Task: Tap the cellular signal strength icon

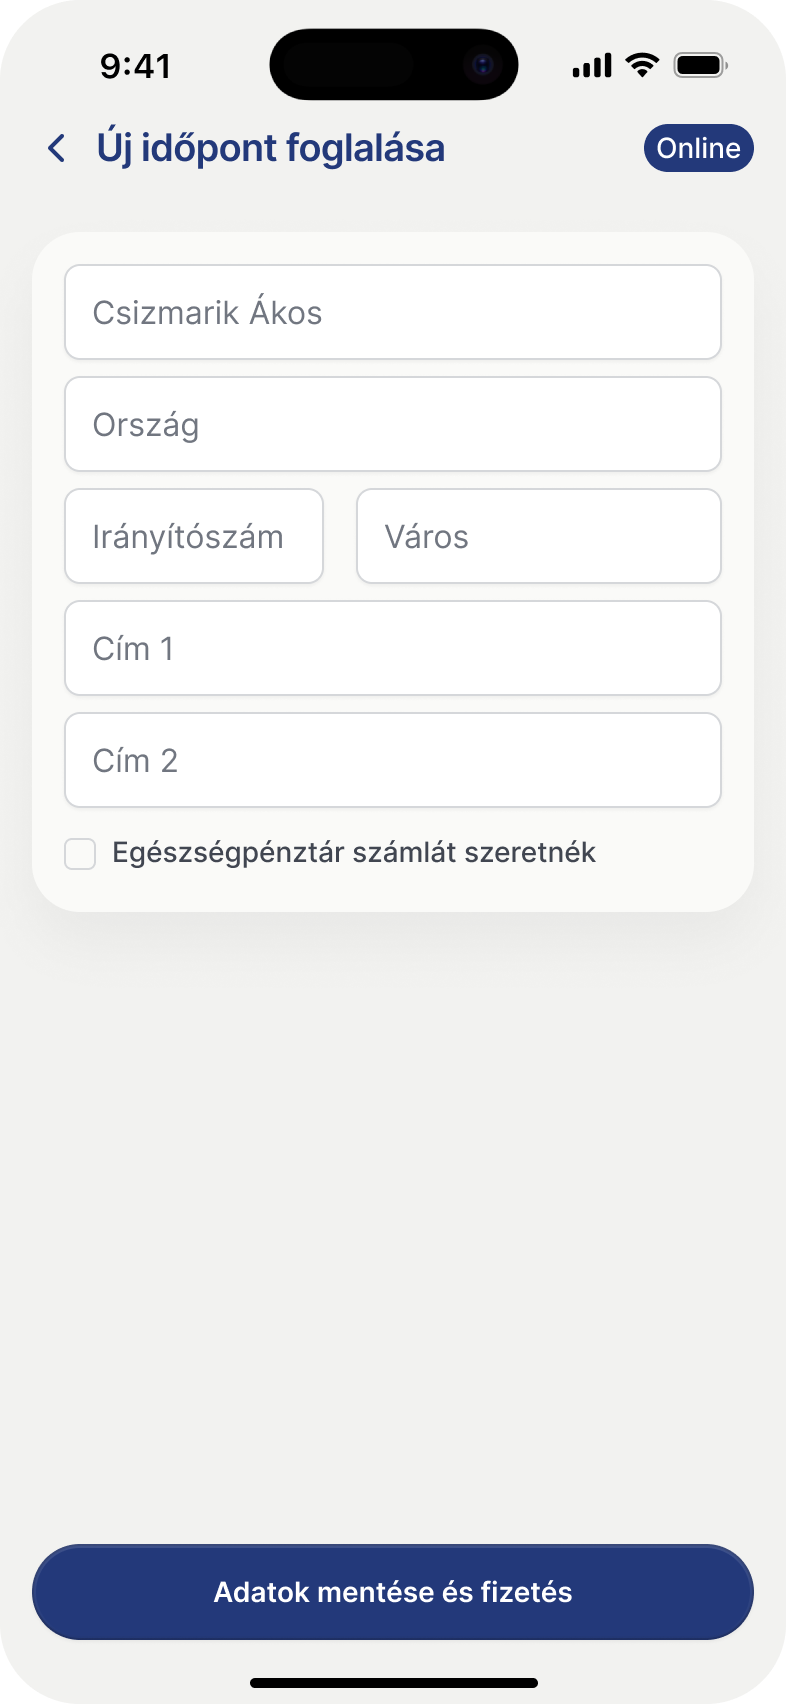Action: [x=591, y=66]
